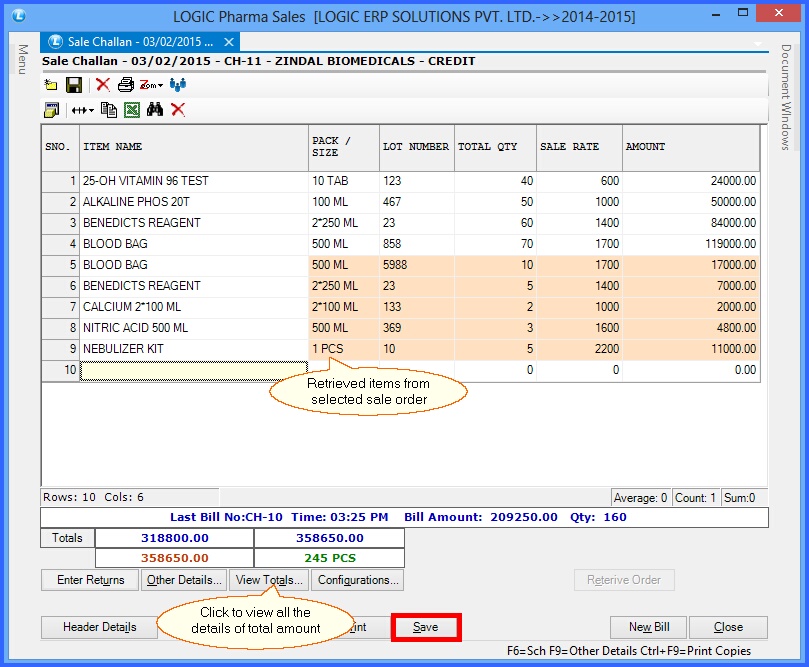Select the ALKALINE PHOS 20T item

194,202
